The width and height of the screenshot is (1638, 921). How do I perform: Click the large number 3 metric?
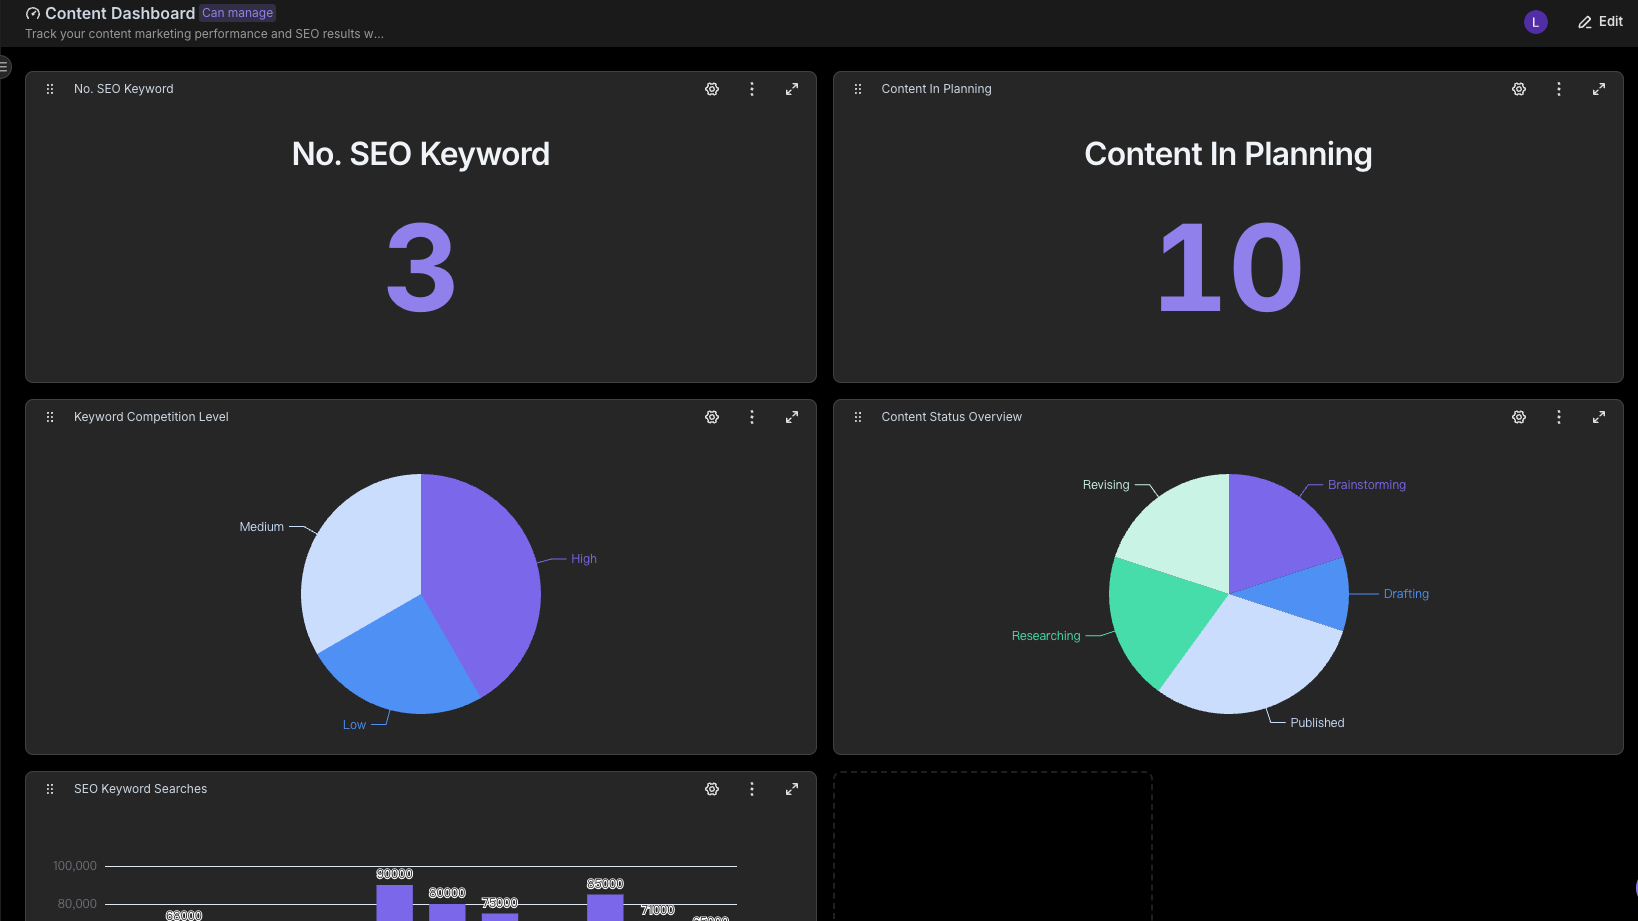click(x=421, y=267)
